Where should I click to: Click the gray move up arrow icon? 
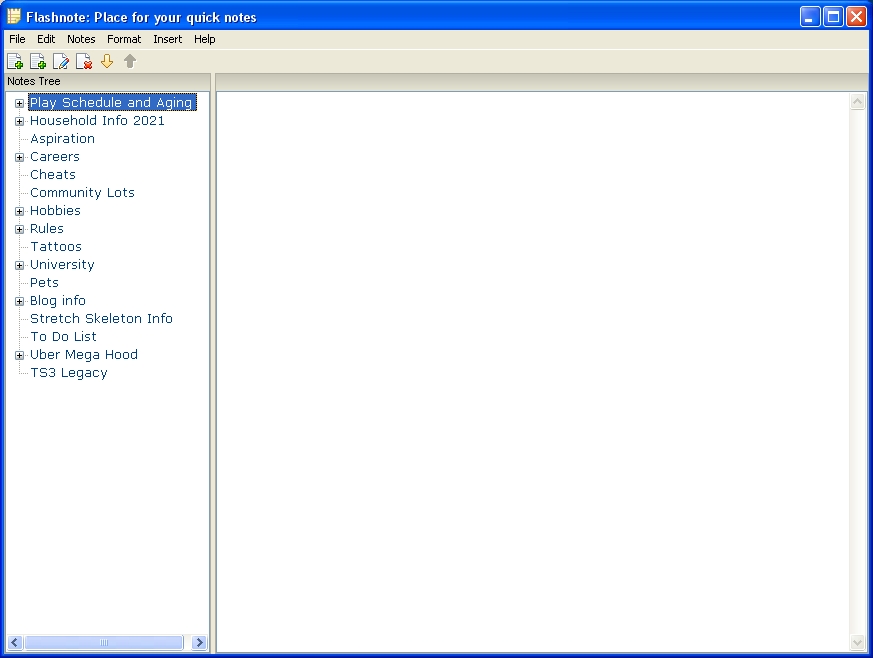[x=130, y=61]
